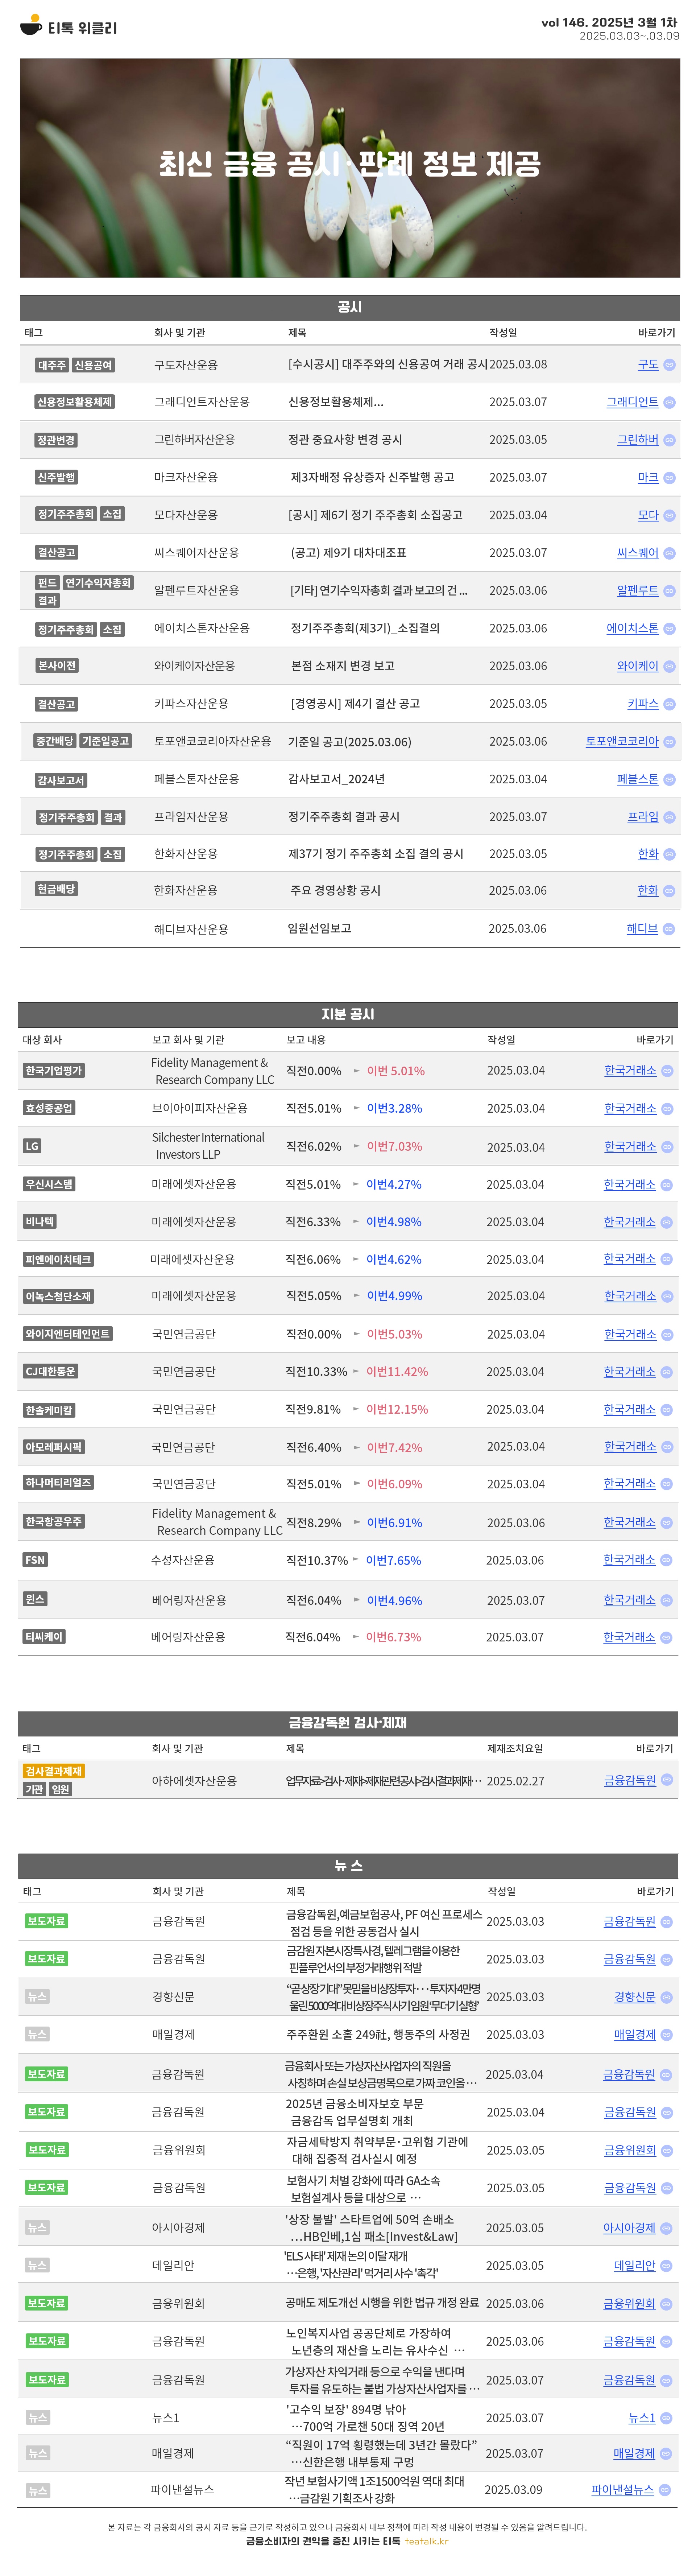Open 한국거래소 link in 한솔케미칼 row

(x=630, y=1410)
